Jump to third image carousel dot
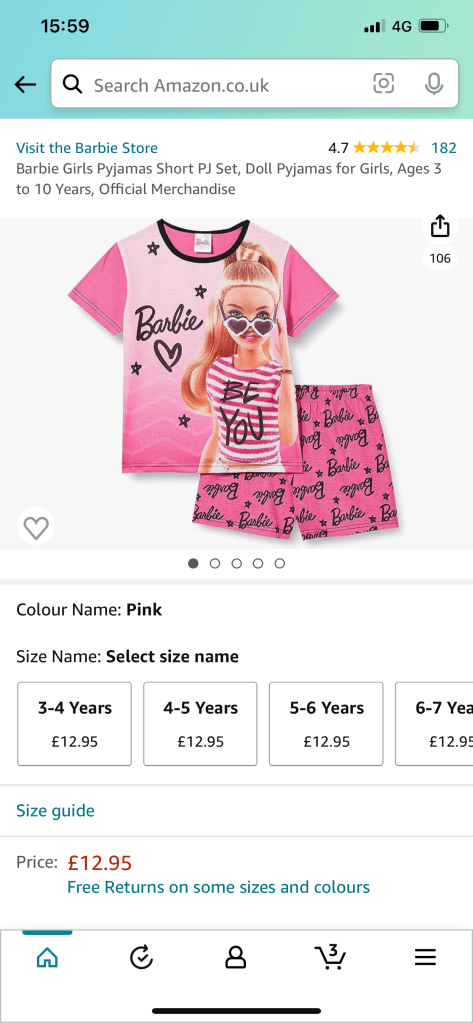Image resolution: width=473 pixels, height=1023 pixels. [x=236, y=563]
